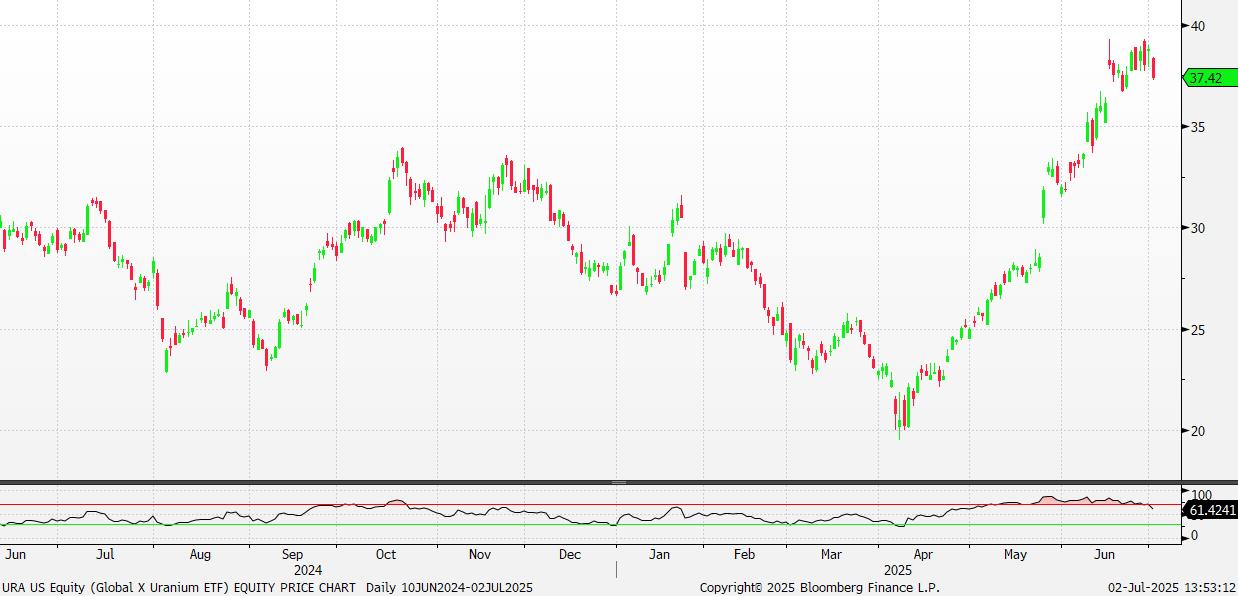Select the 61.4241 indicator value tag
1238x596 pixels.
click(1210, 510)
